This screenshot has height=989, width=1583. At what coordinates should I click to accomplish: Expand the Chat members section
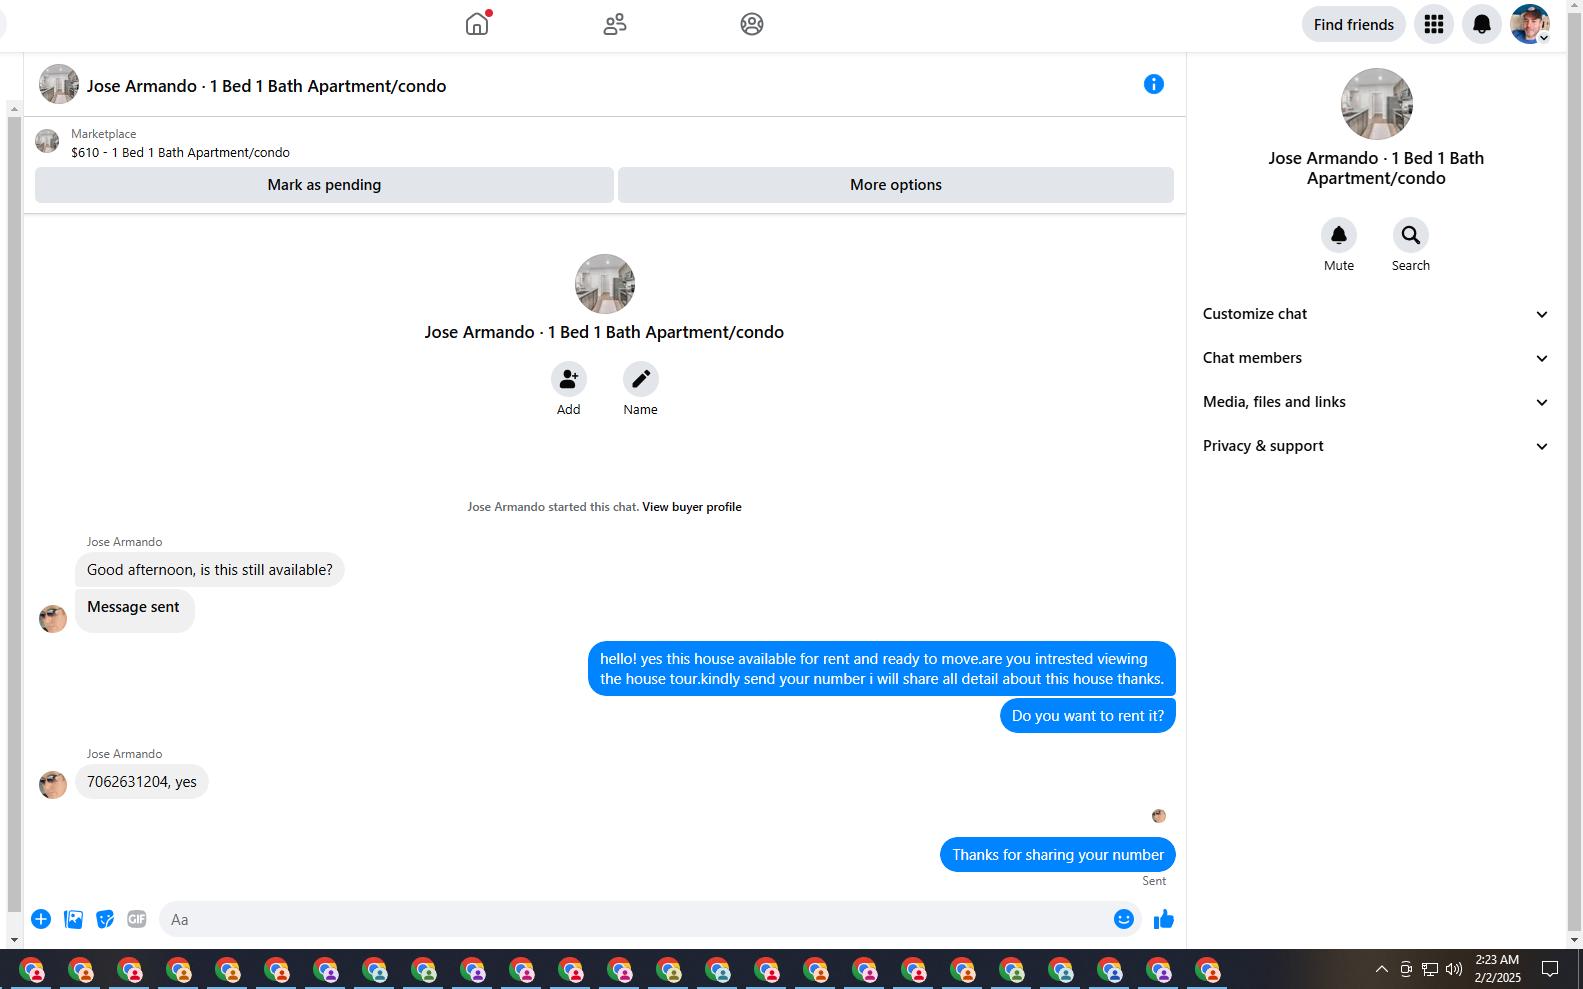[1376, 358]
